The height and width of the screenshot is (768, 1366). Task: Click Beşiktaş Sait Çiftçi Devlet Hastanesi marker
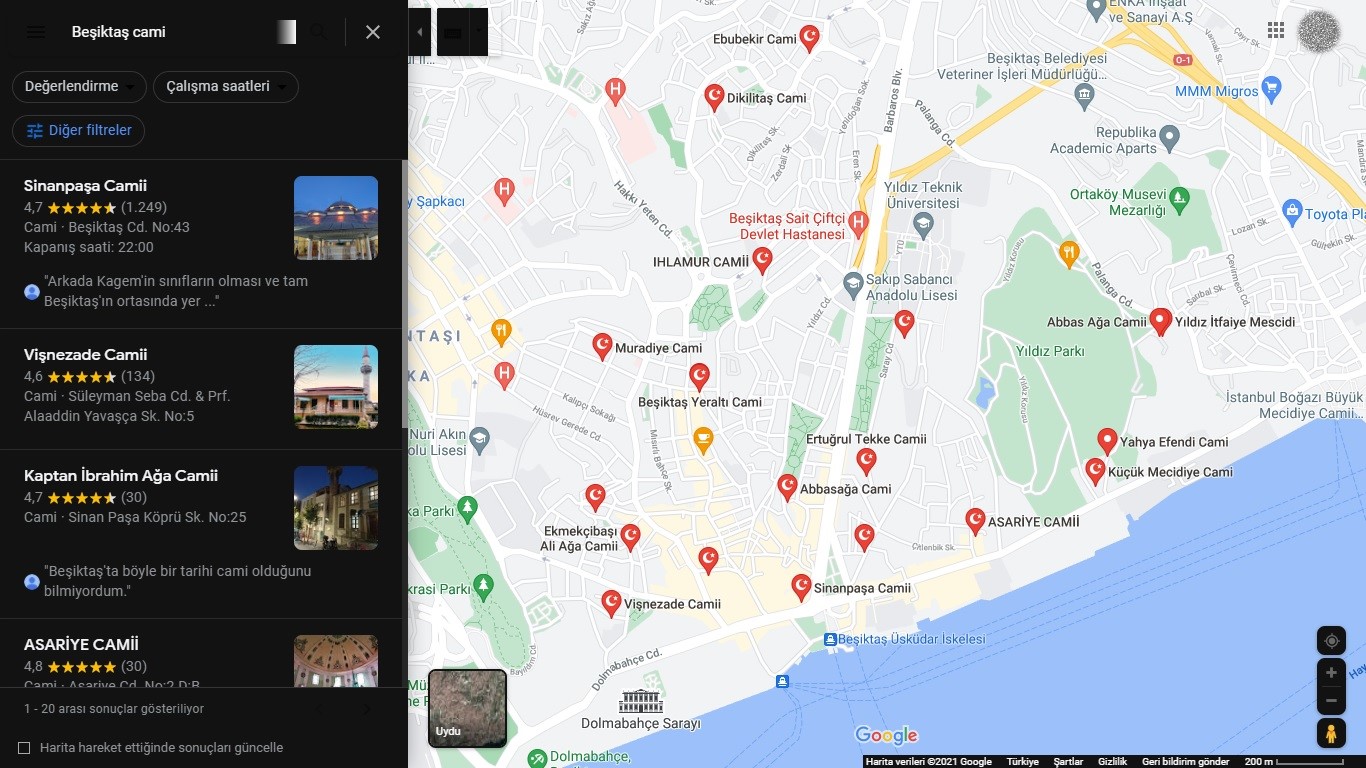point(858,221)
